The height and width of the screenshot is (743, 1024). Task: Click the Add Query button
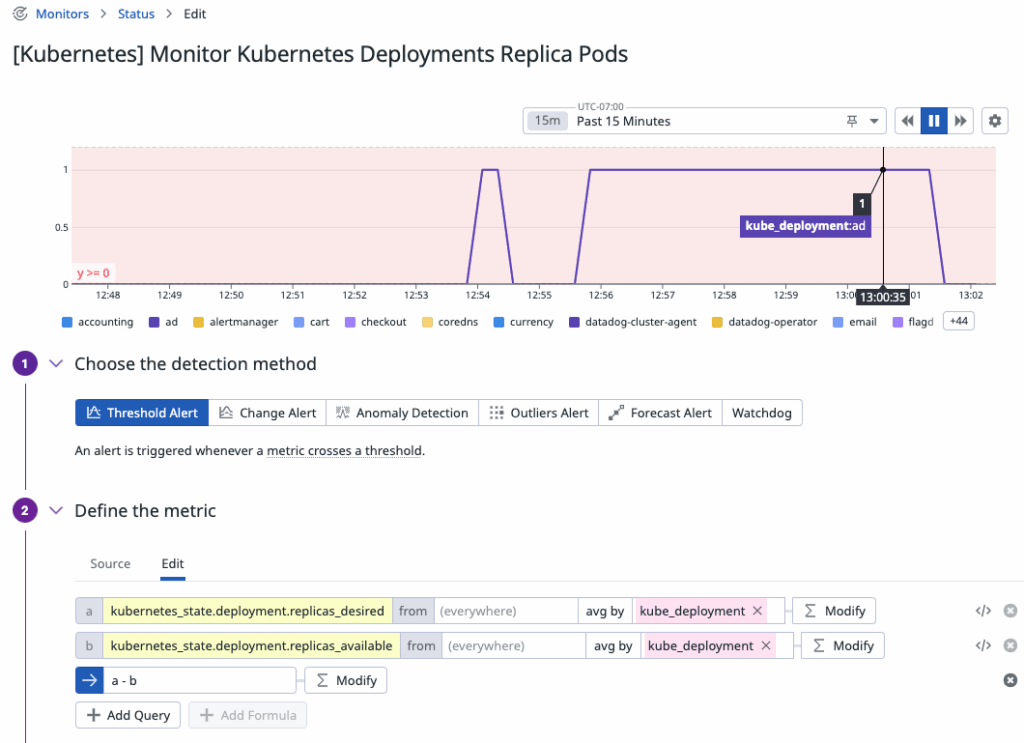click(x=128, y=715)
